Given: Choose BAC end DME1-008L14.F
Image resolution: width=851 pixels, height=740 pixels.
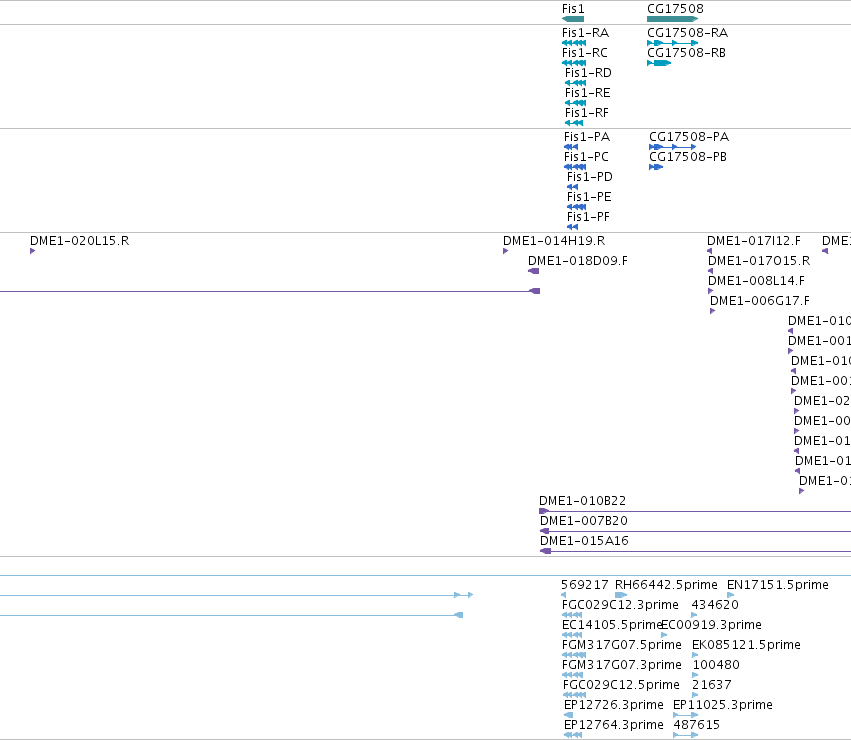Looking at the screenshot, I should [x=756, y=281].
